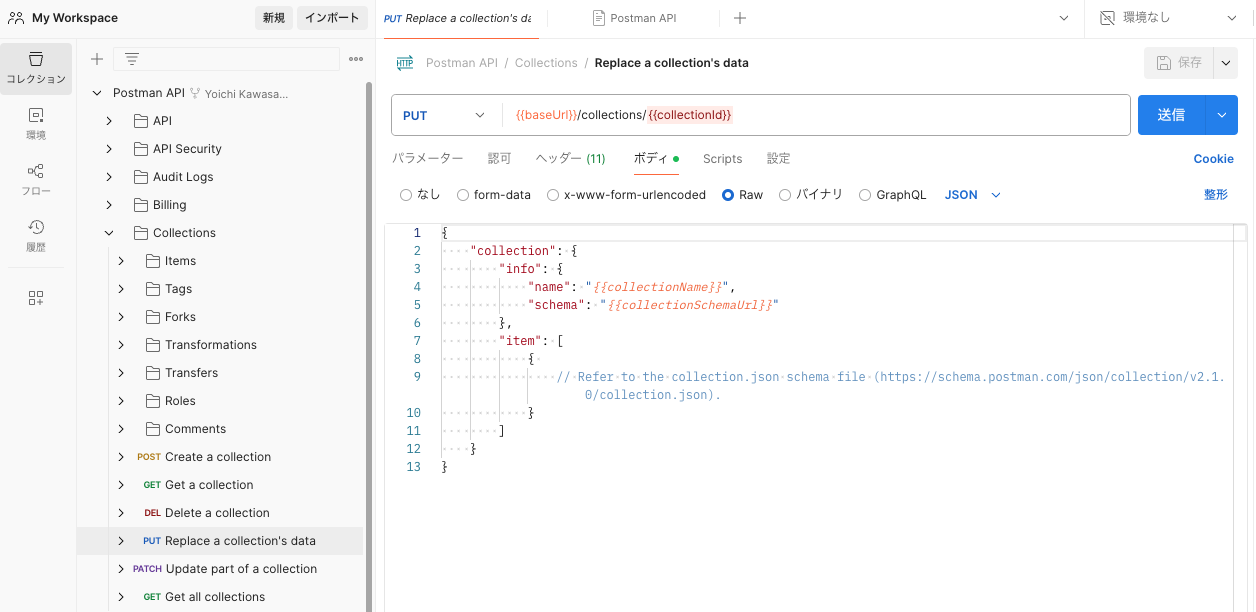
Task: Select the x-www-form-urlencoded radio button
Action: point(552,195)
